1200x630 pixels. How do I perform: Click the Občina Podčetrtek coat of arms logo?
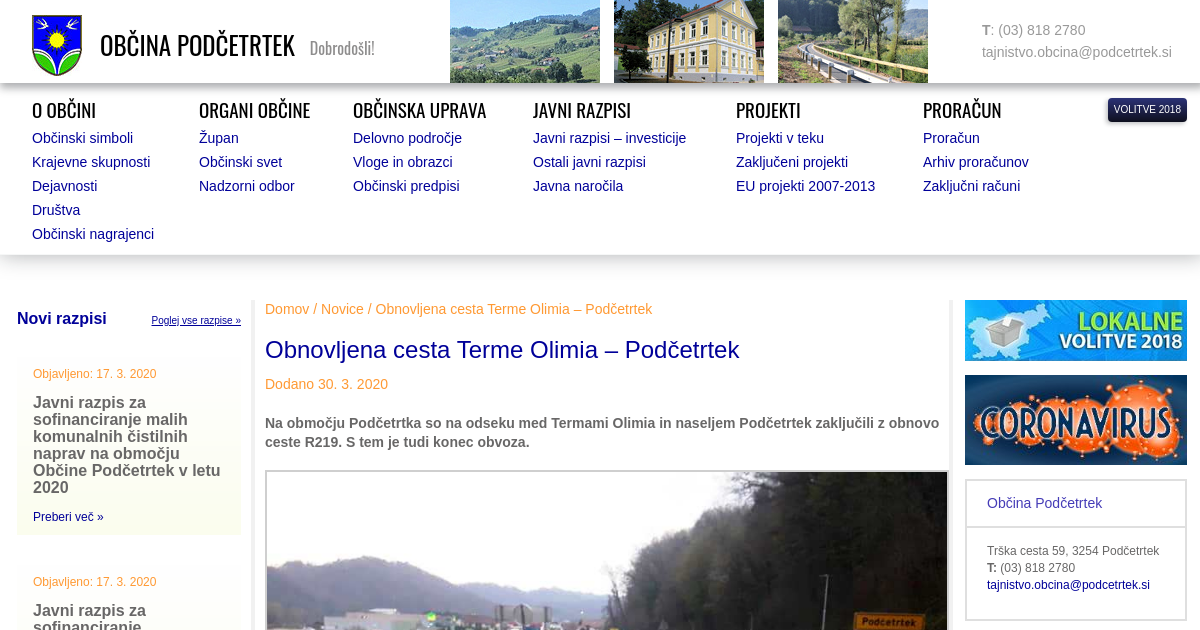[x=57, y=45]
